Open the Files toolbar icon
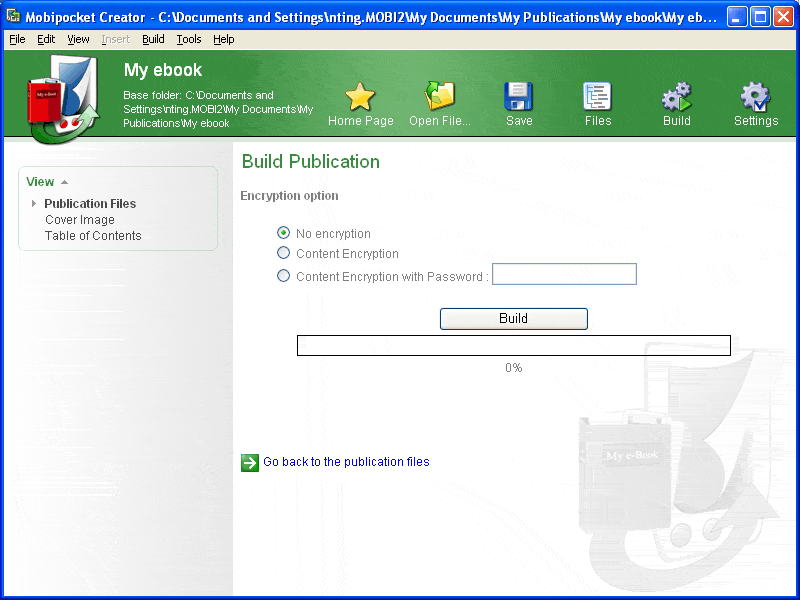This screenshot has width=800, height=600. click(x=597, y=96)
